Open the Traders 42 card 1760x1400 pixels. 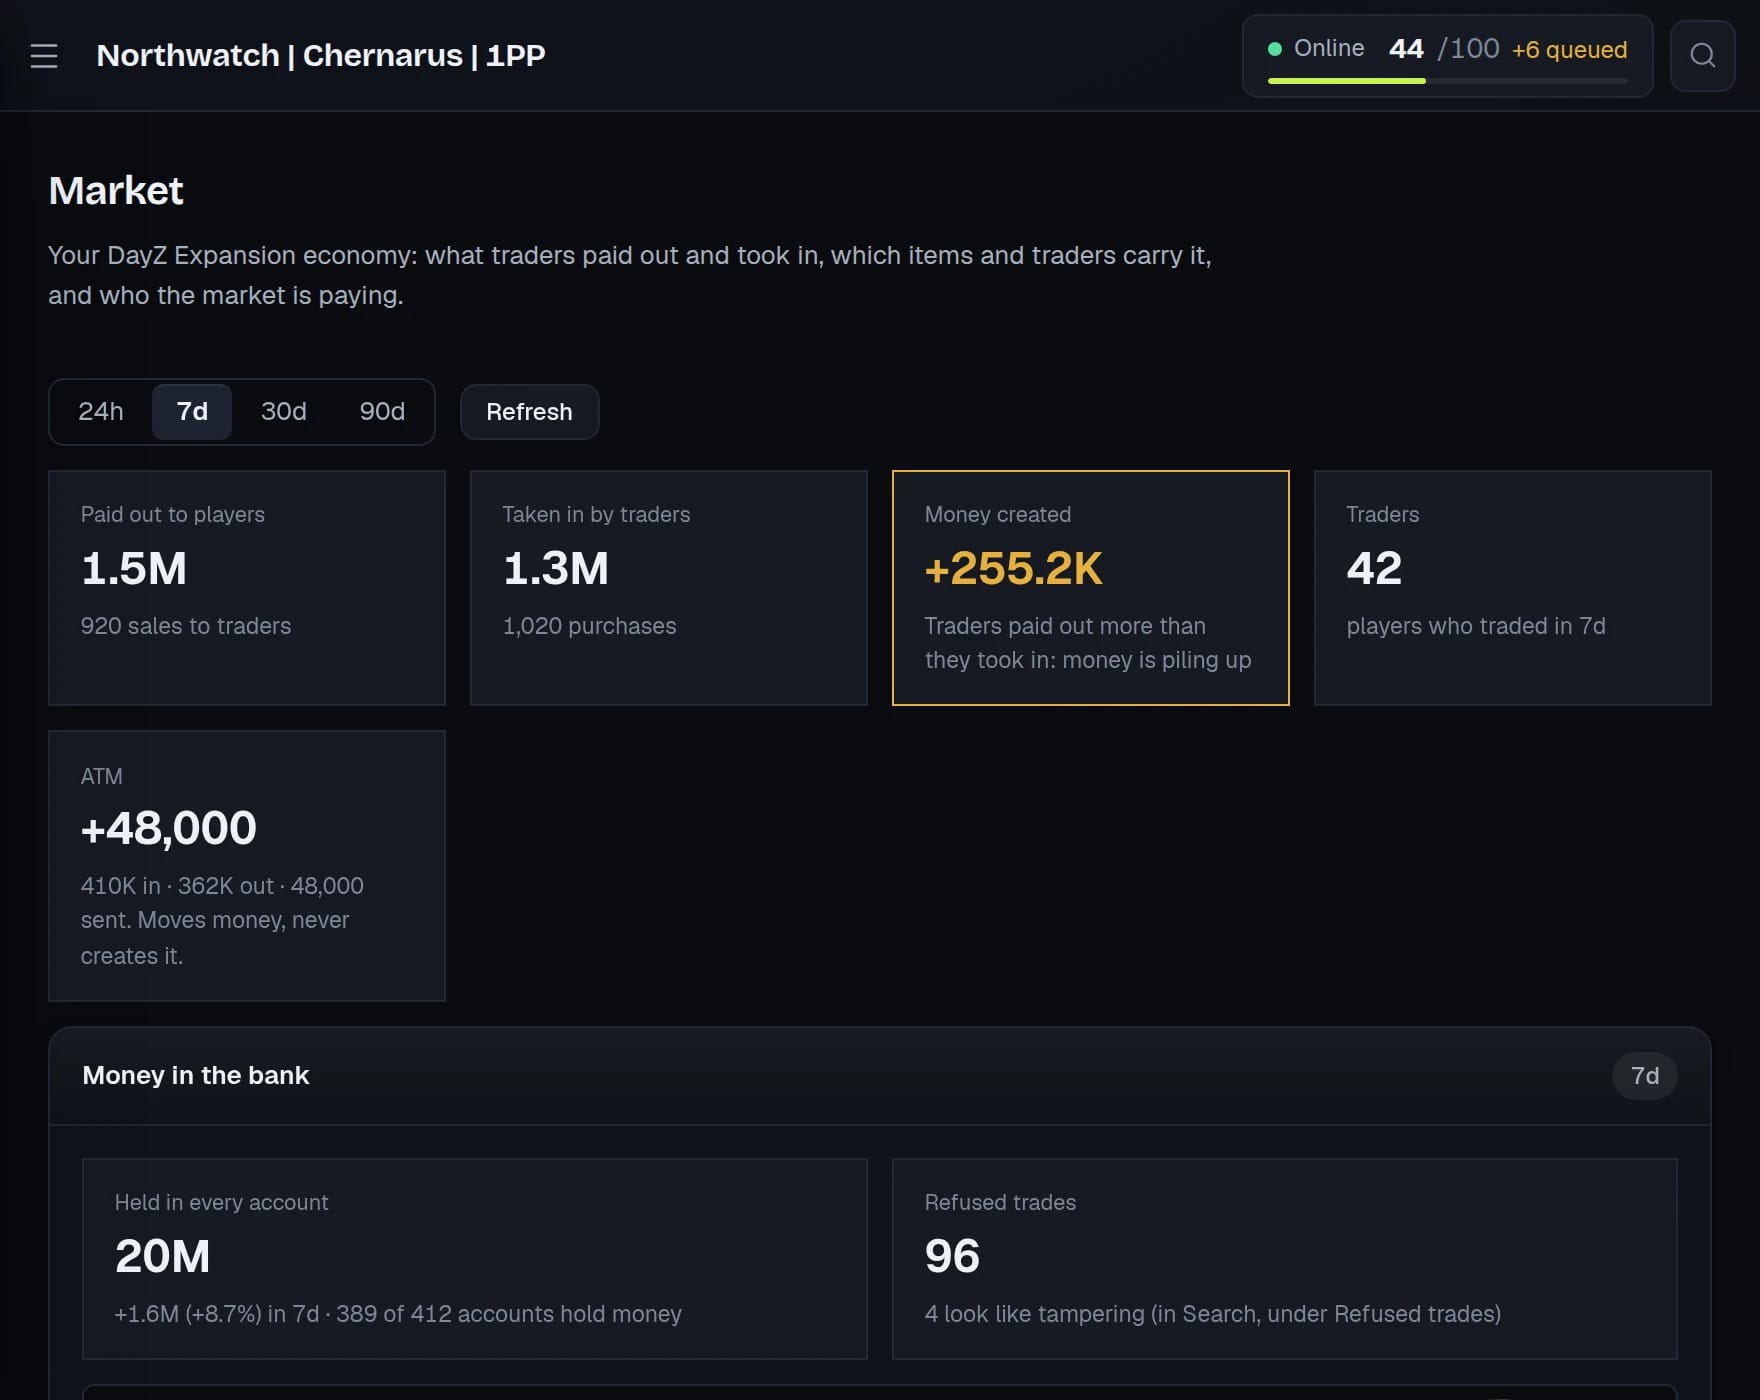[1513, 588]
